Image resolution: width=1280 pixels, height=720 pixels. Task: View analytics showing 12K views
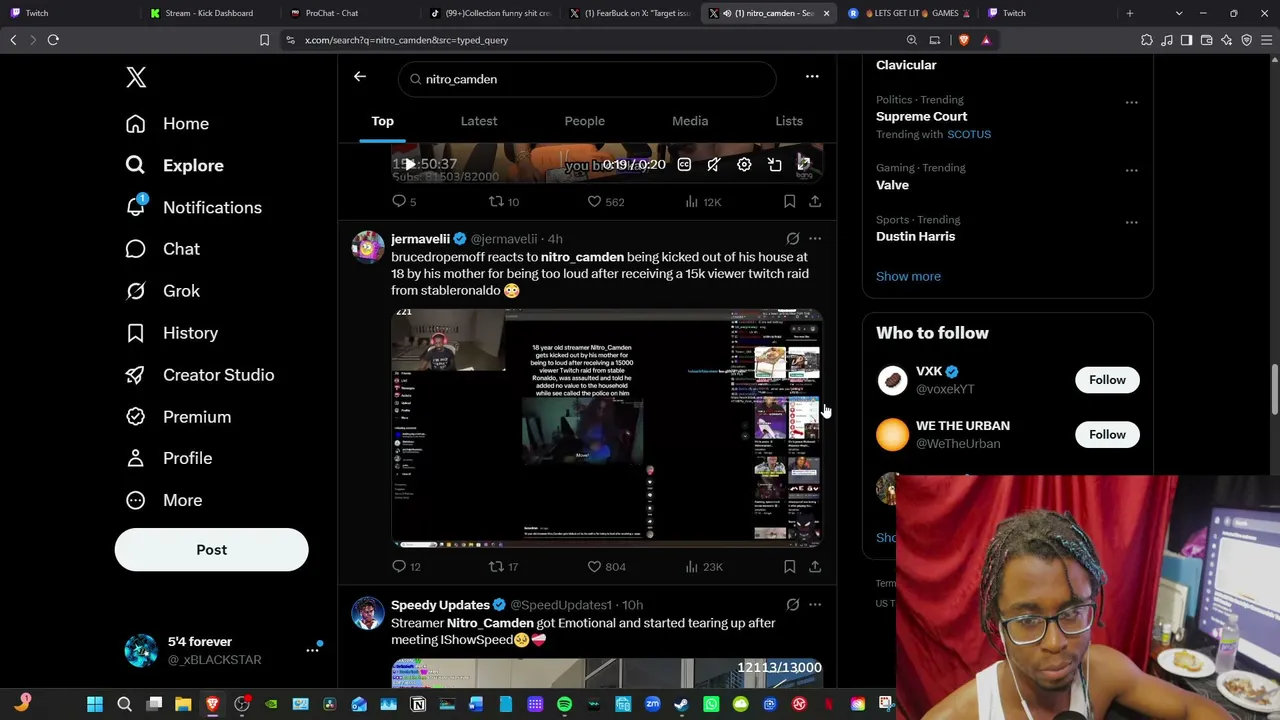(702, 202)
